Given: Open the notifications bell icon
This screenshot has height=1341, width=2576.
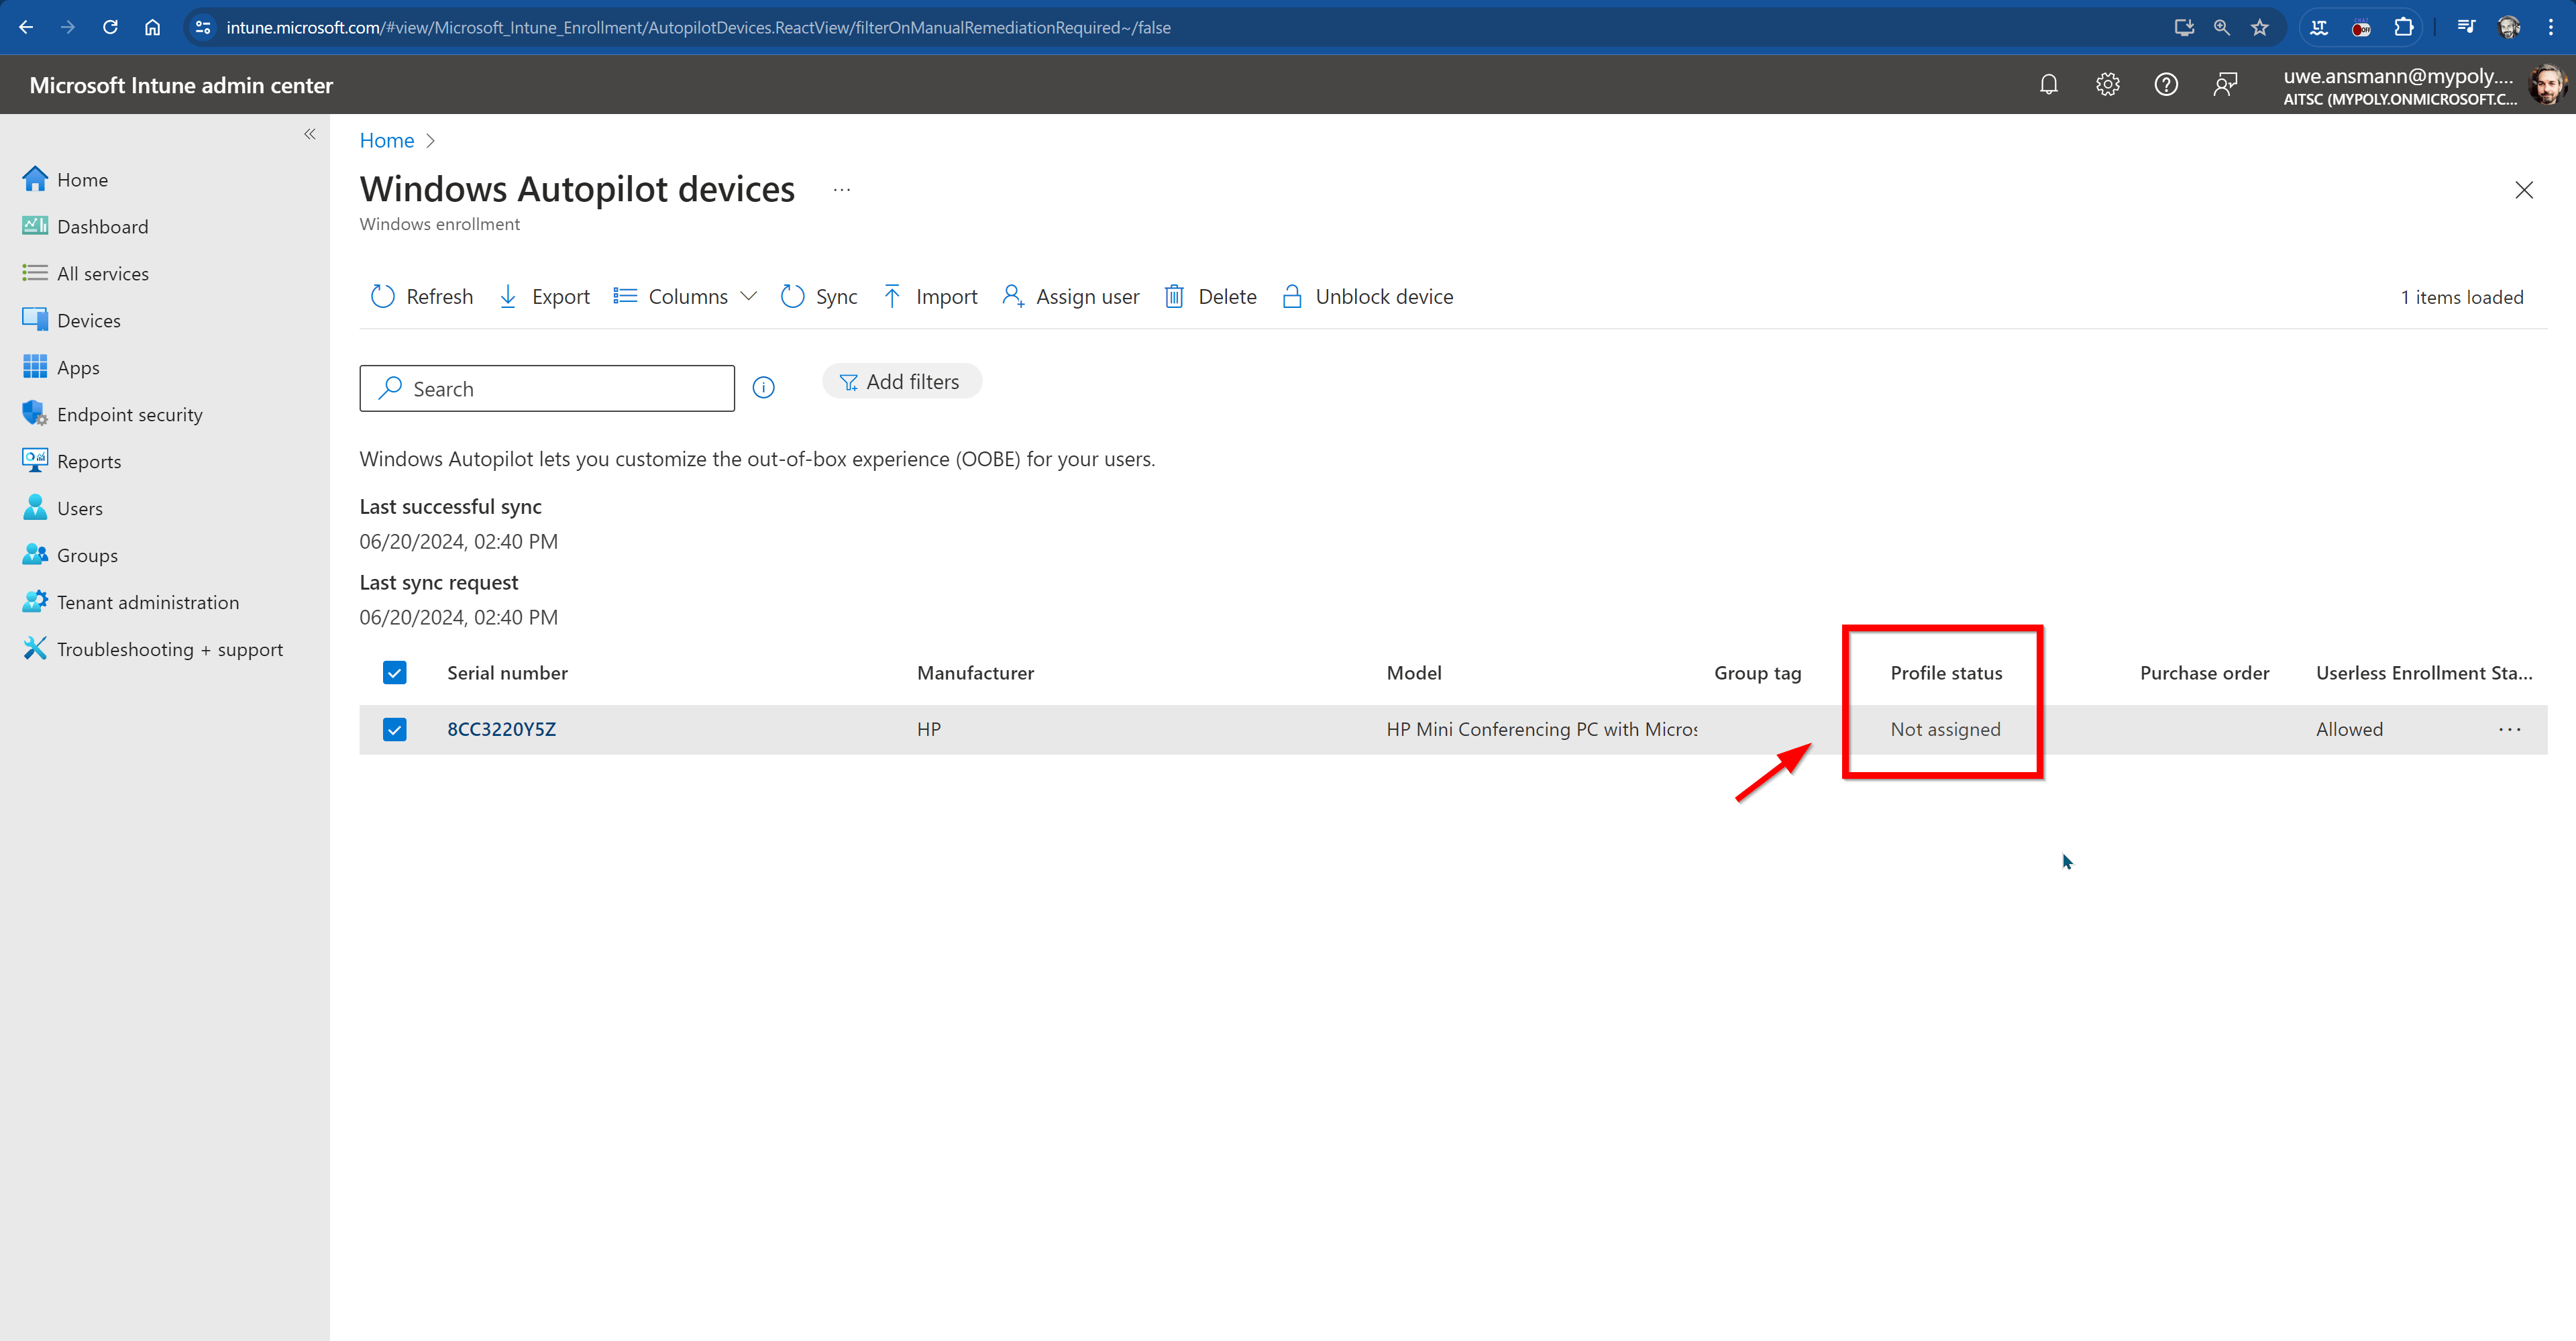Looking at the screenshot, I should pyautogui.click(x=2048, y=85).
